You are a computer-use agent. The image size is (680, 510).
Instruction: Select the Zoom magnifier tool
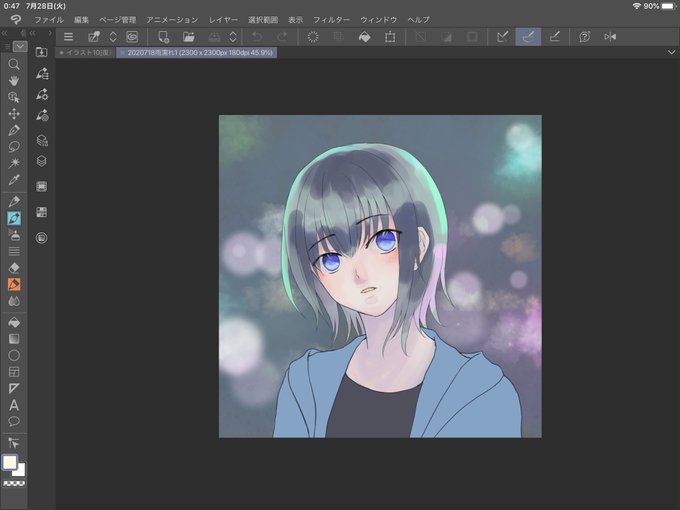click(14, 64)
